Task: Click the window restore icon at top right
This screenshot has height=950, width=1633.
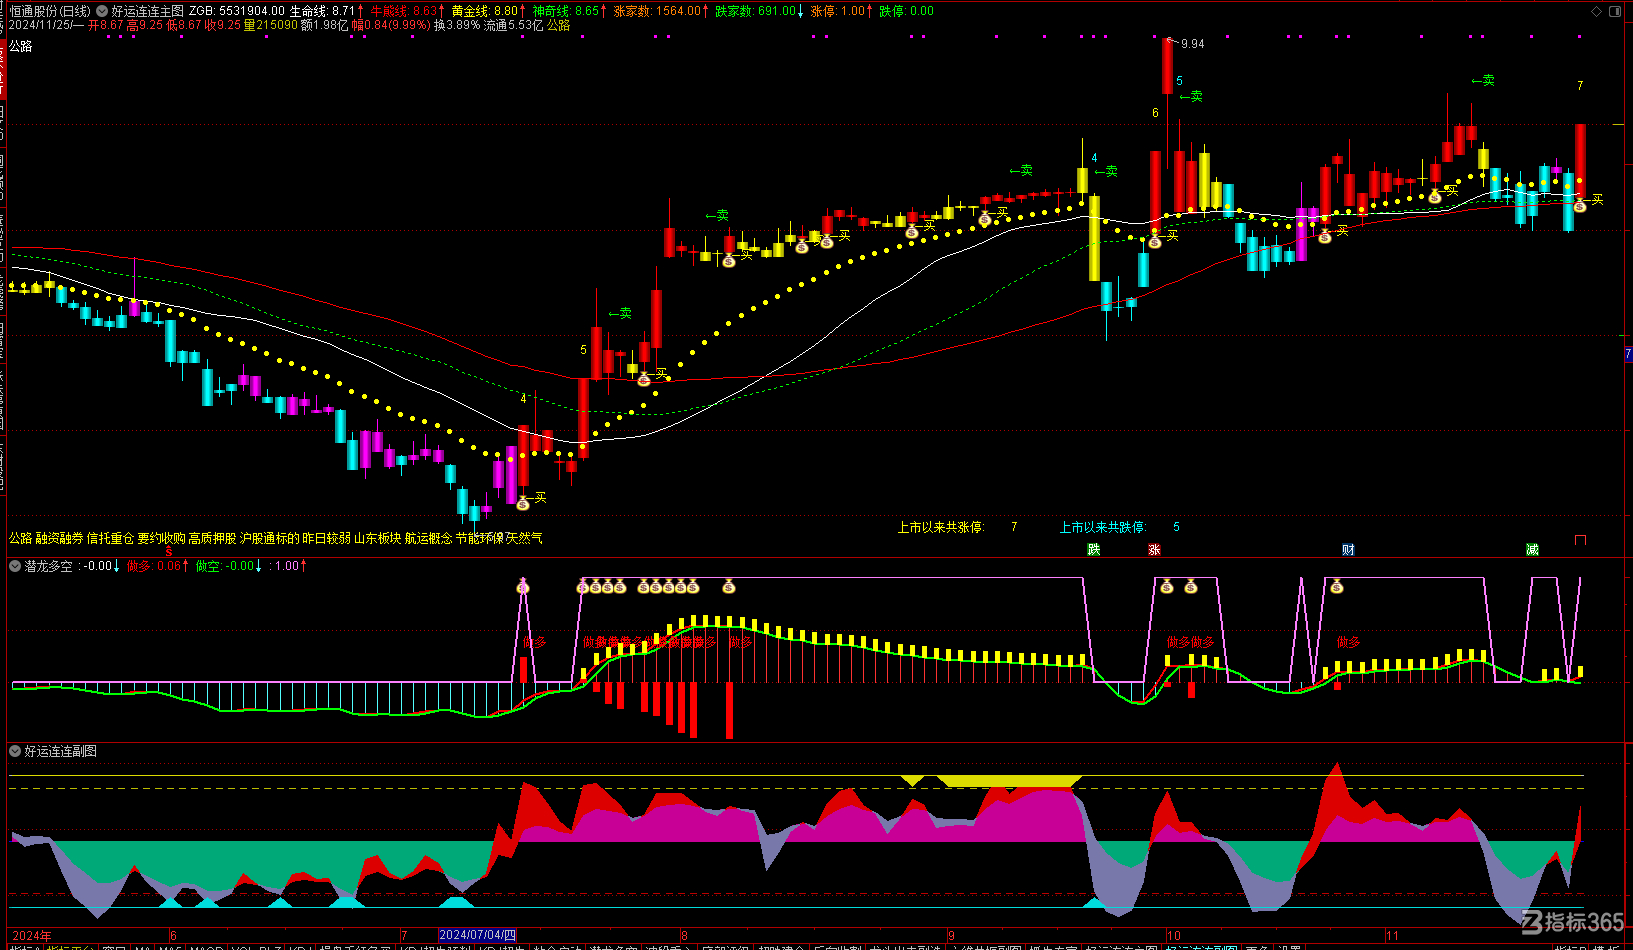Action: coord(1614,11)
